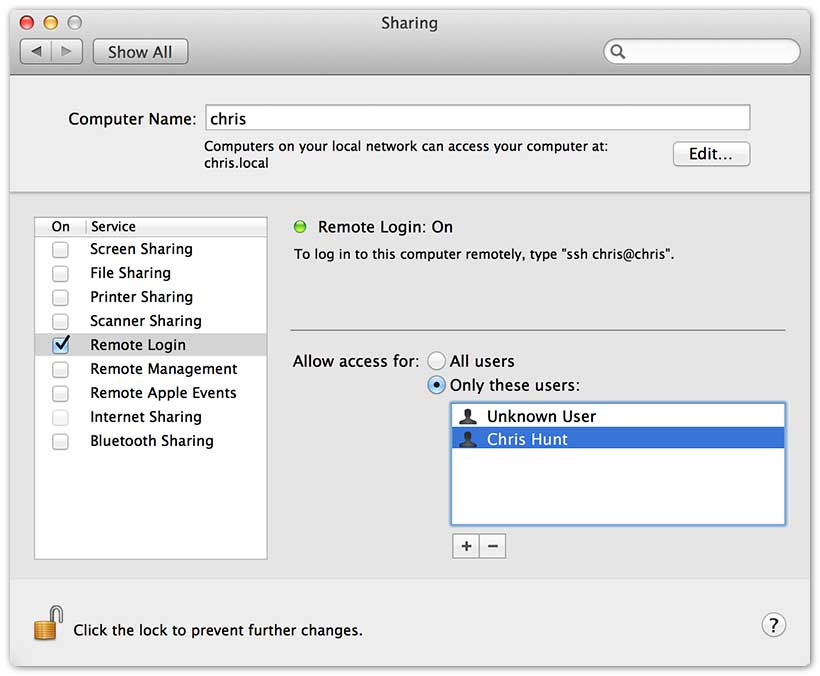Screen dimensions: 820x676
Task: Uncheck the Remote Login checkbox
Action: click(61, 345)
